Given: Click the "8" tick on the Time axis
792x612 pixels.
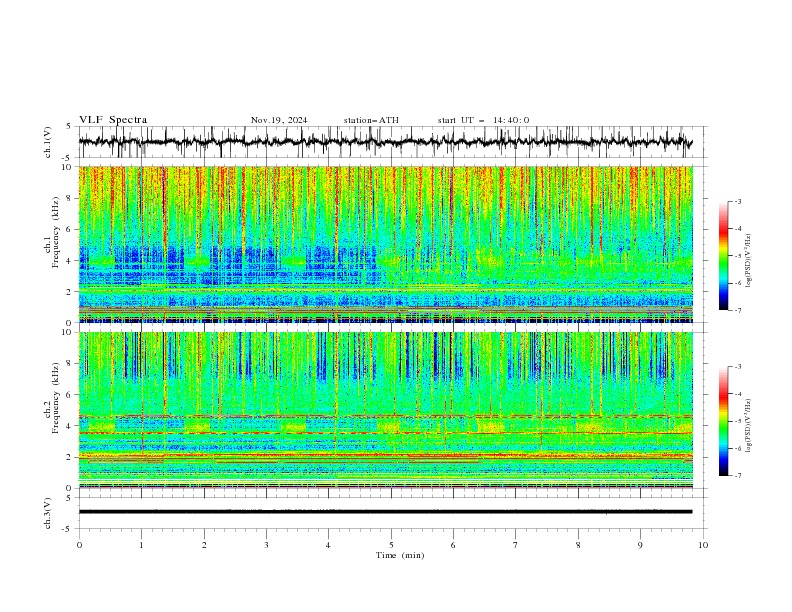Looking at the screenshot, I should [578, 545].
